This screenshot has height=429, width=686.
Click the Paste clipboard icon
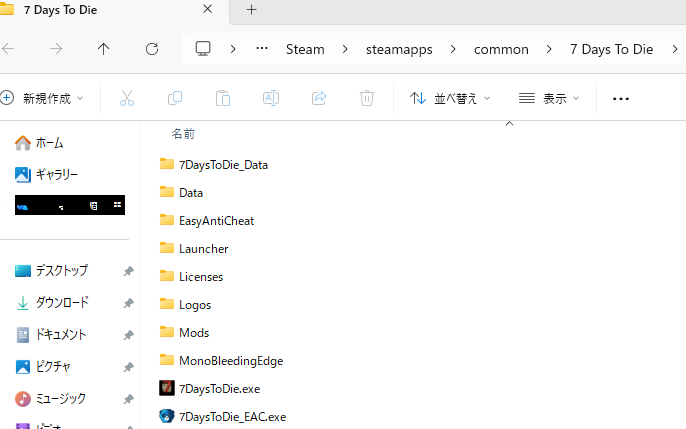click(x=223, y=98)
